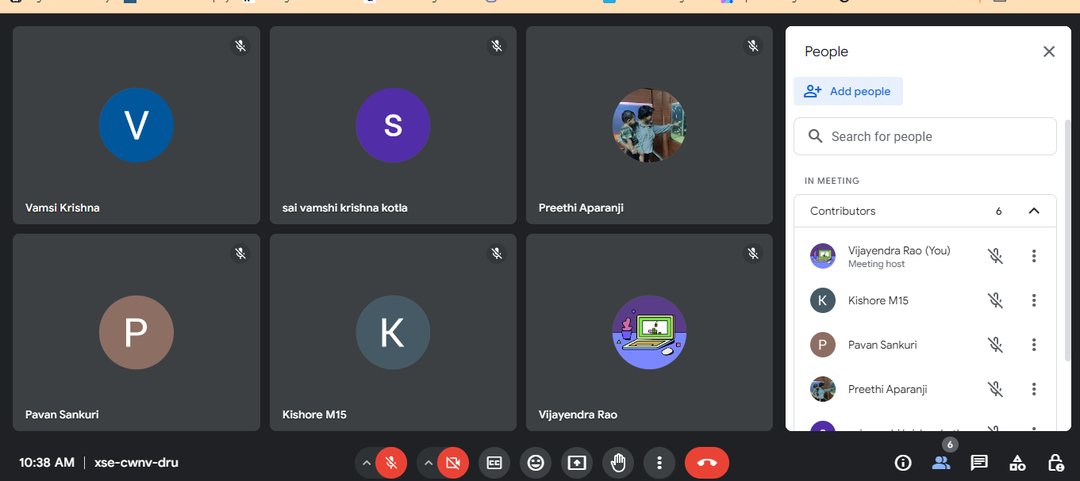The width and height of the screenshot is (1080, 481).
Task: Select Pavan Sankuri avatar in People list
Action: pos(822,345)
